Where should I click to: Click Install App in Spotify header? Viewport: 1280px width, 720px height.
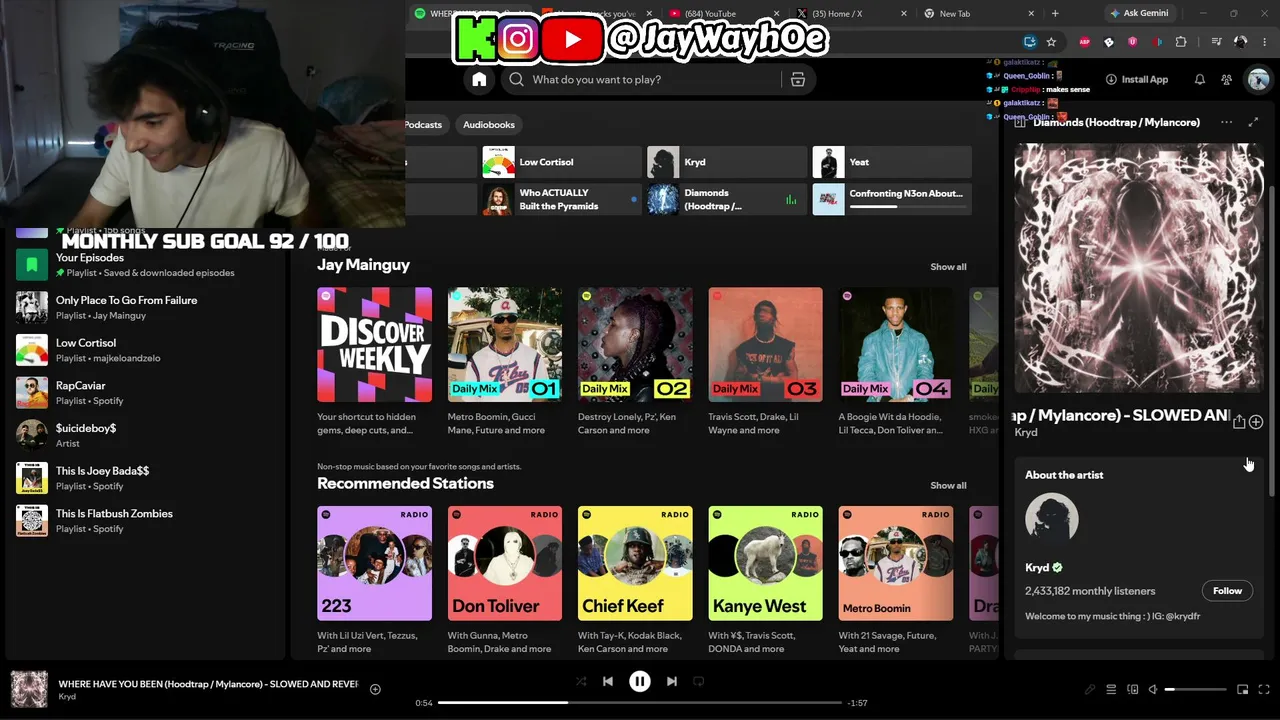click(x=1137, y=80)
